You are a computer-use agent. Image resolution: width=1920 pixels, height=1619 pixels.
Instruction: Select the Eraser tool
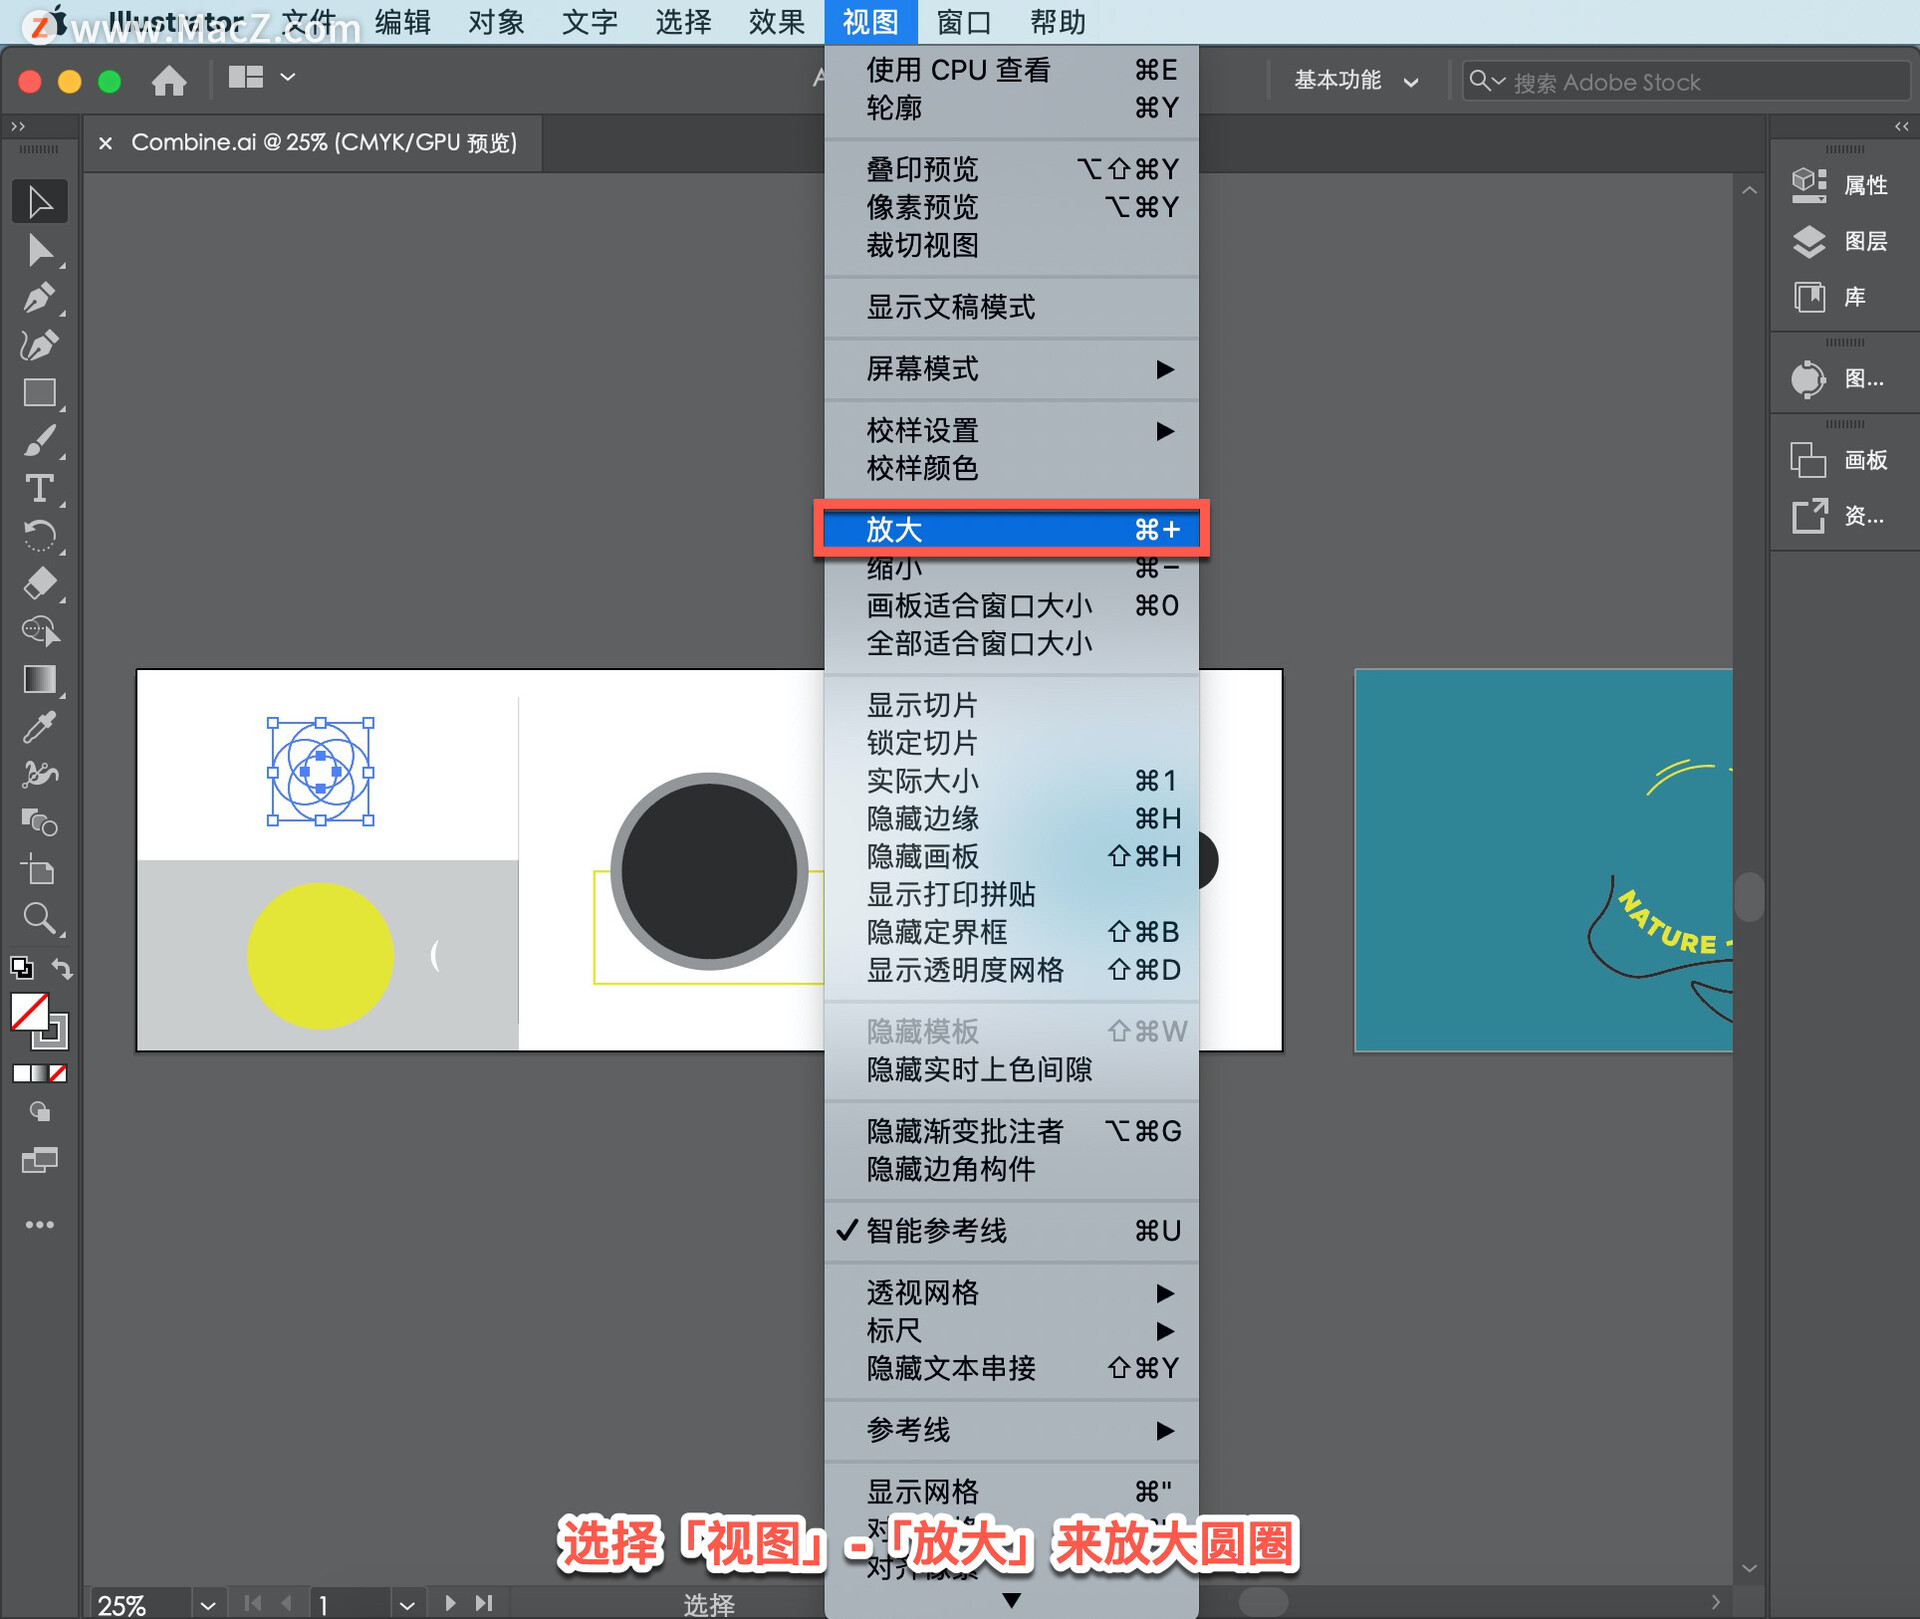point(39,583)
